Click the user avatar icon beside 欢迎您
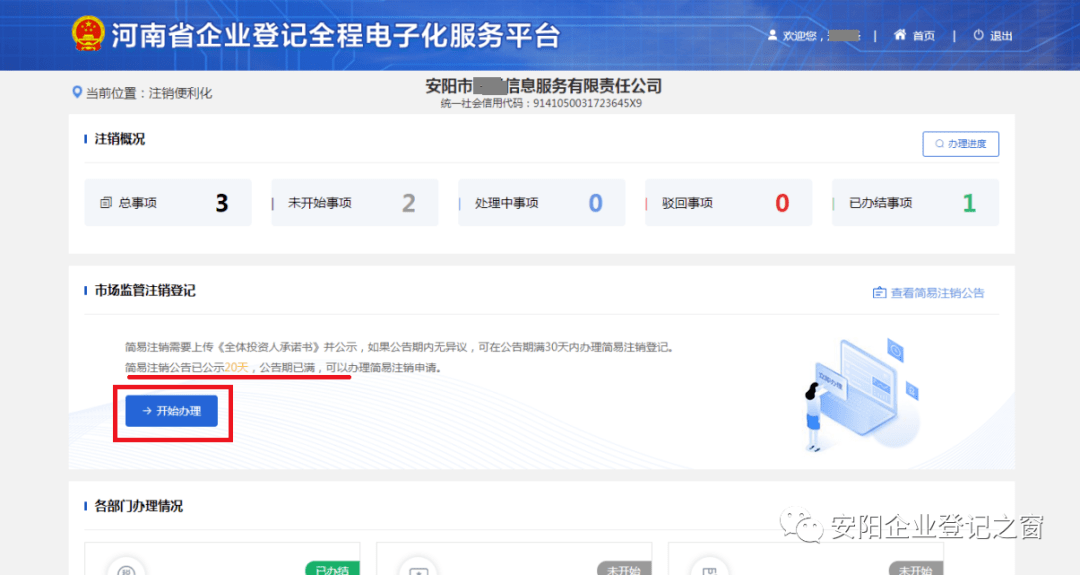The image size is (1080, 575). pos(772,35)
